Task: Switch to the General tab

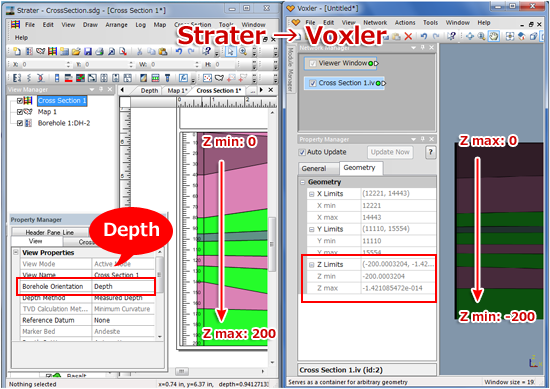Action: (314, 168)
